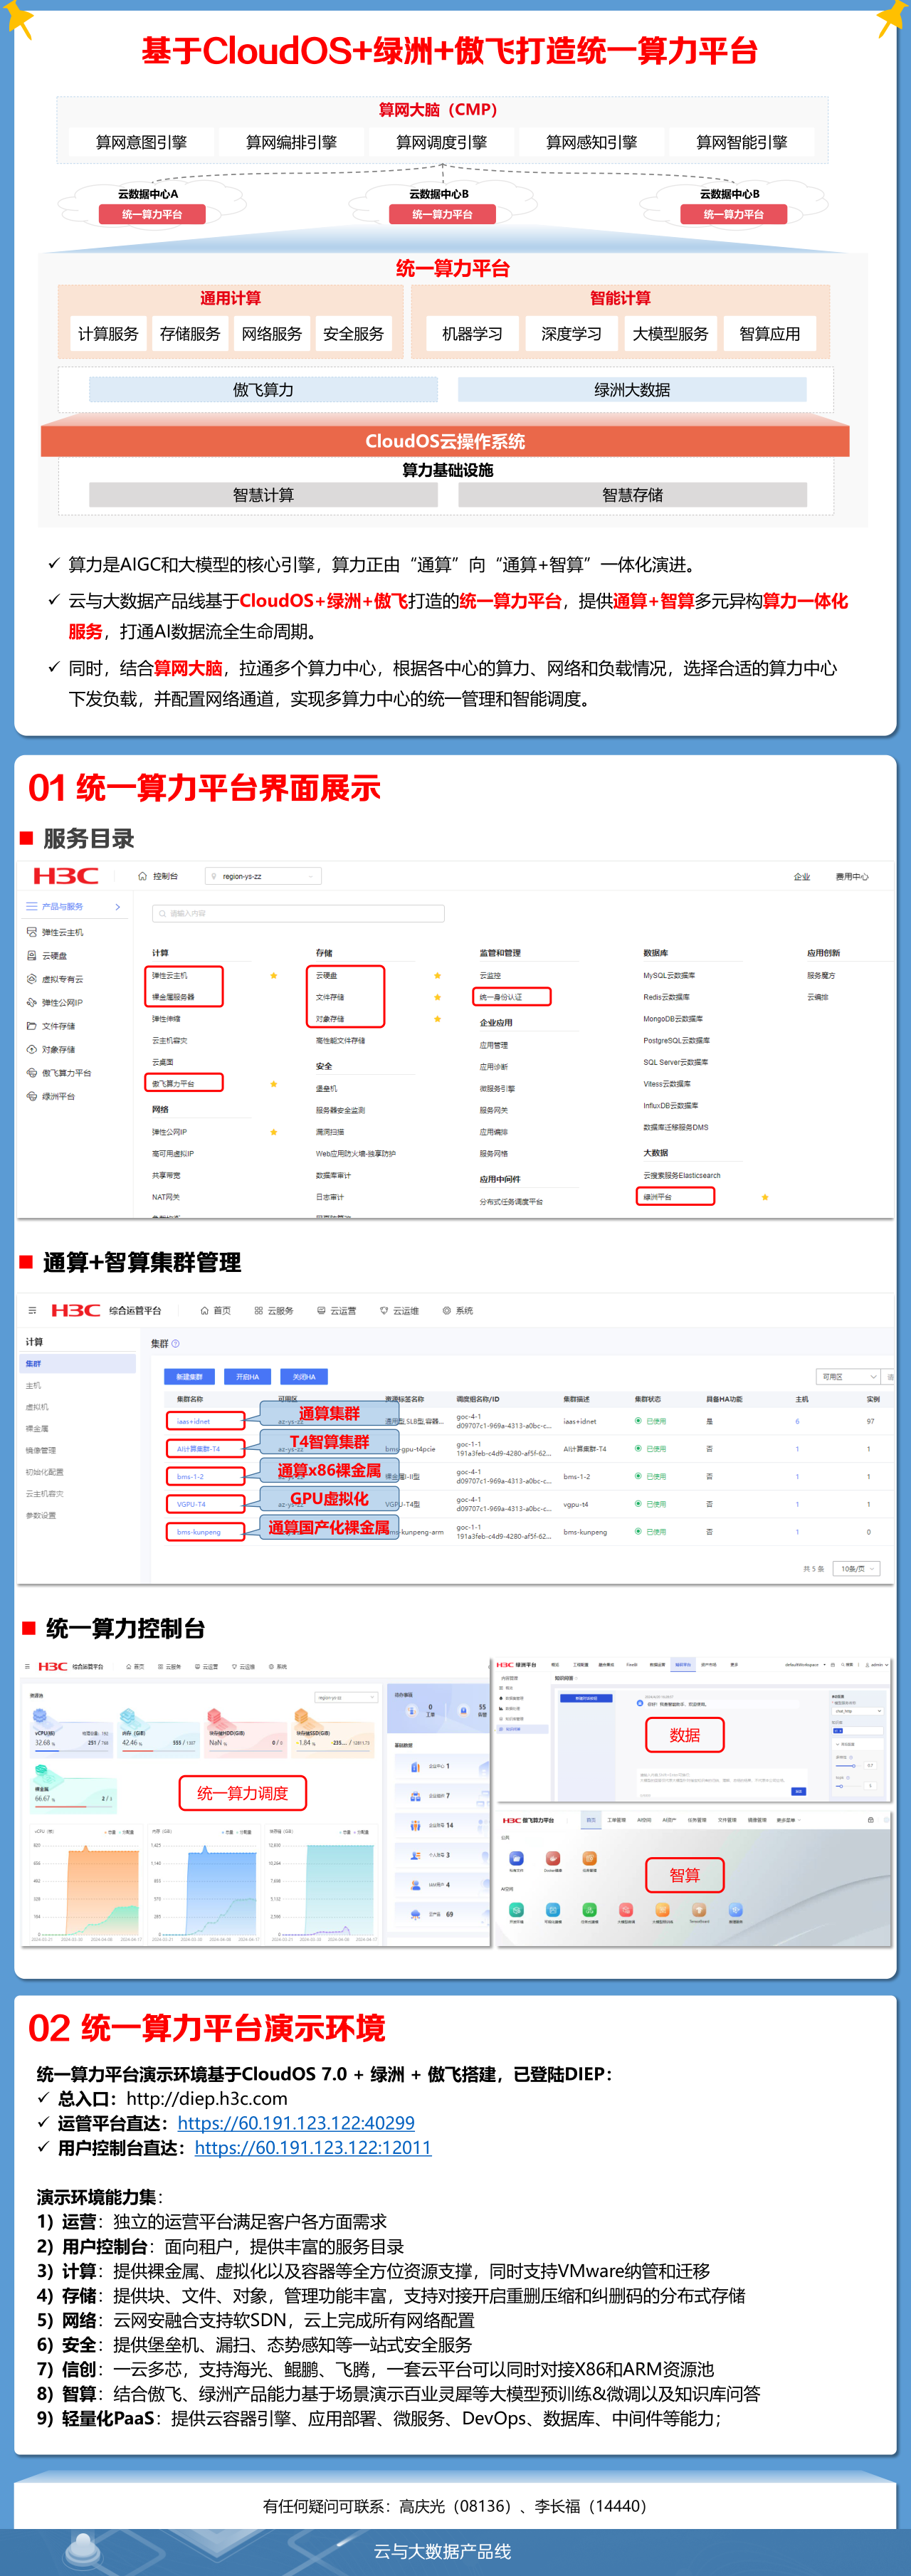Open the 10条/页 page size dropdown
This screenshot has width=911, height=2576.
coord(858,1568)
